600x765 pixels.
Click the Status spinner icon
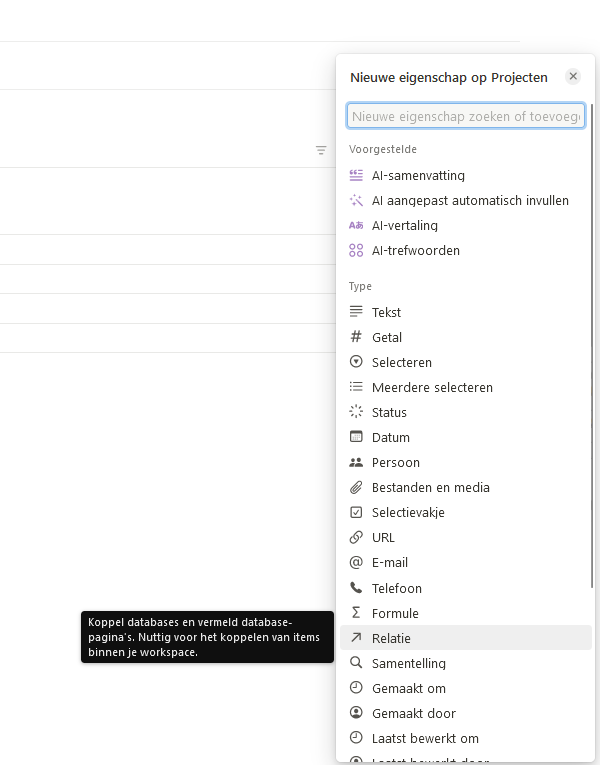coord(356,411)
